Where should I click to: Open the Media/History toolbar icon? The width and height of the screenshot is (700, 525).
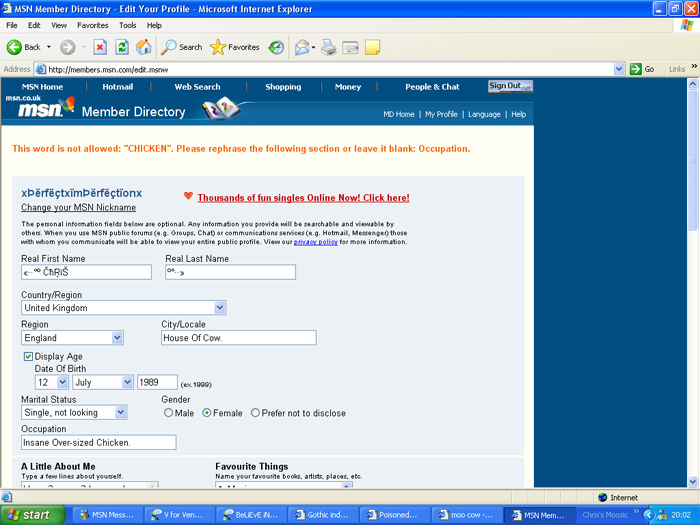[276, 47]
